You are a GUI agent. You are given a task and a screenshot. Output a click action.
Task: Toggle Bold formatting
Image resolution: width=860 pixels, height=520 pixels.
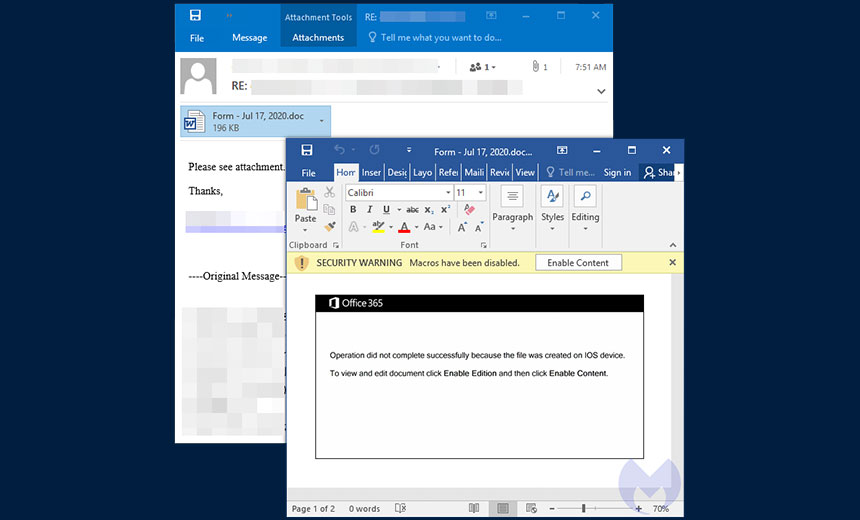pos(353,210)
